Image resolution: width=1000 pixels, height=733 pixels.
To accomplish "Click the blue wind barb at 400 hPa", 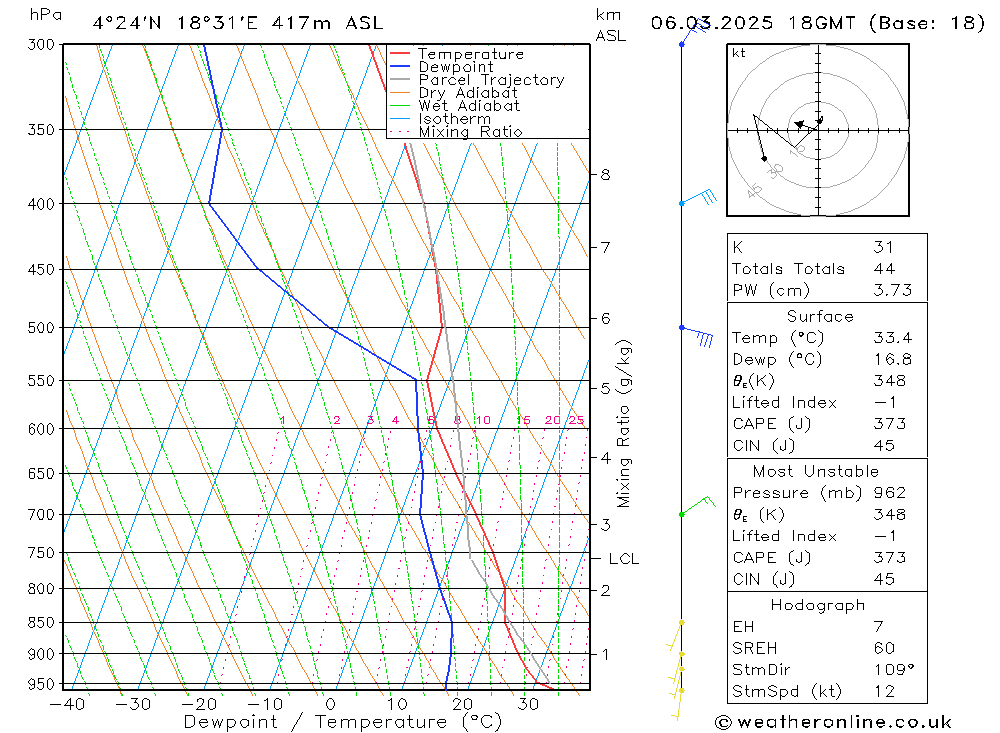I will [698, 198].
